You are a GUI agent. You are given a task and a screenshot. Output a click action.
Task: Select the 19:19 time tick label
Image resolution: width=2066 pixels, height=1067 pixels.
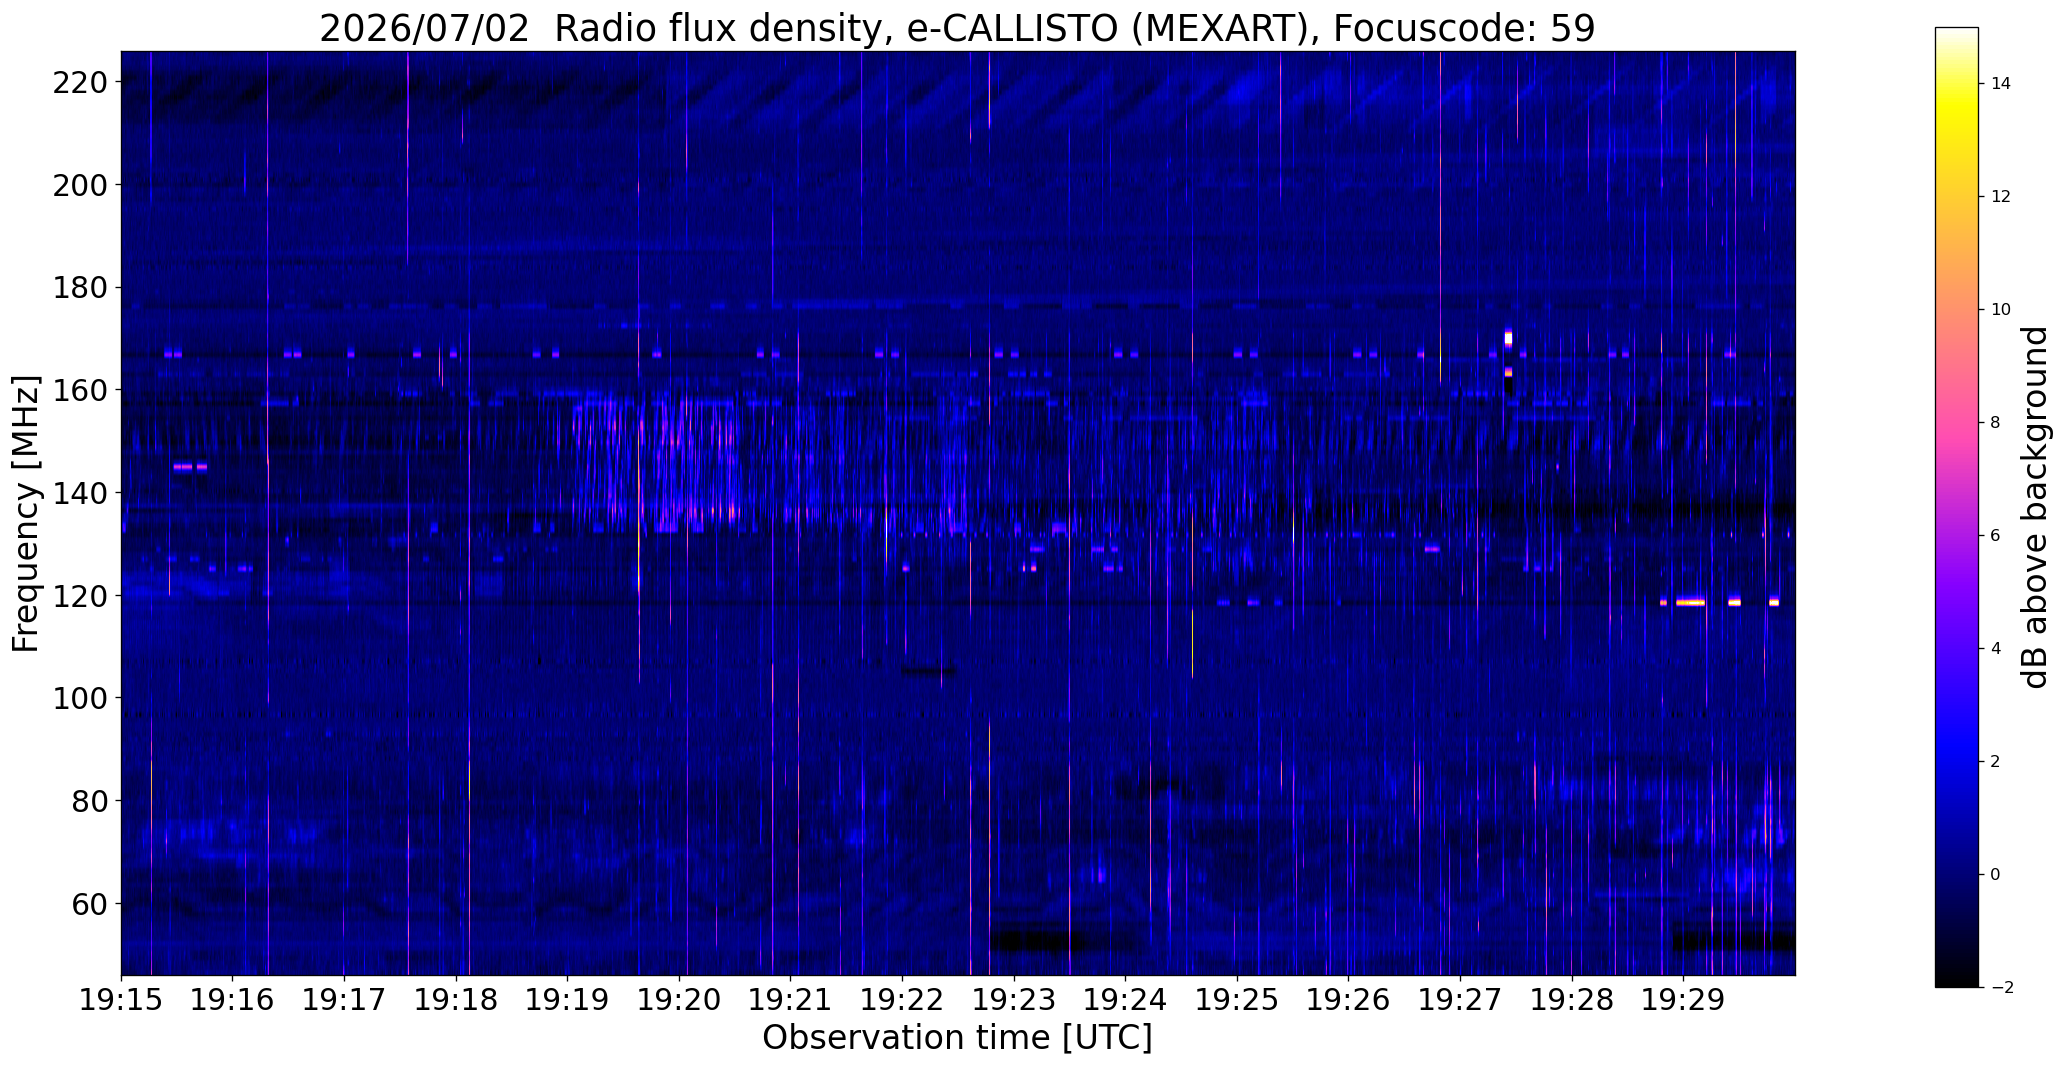568,999
